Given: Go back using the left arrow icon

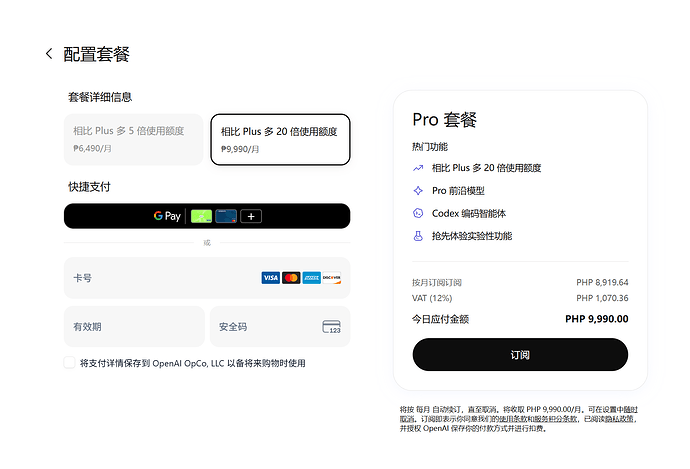Looking at the screenshot, I should [x=49, y=54].
